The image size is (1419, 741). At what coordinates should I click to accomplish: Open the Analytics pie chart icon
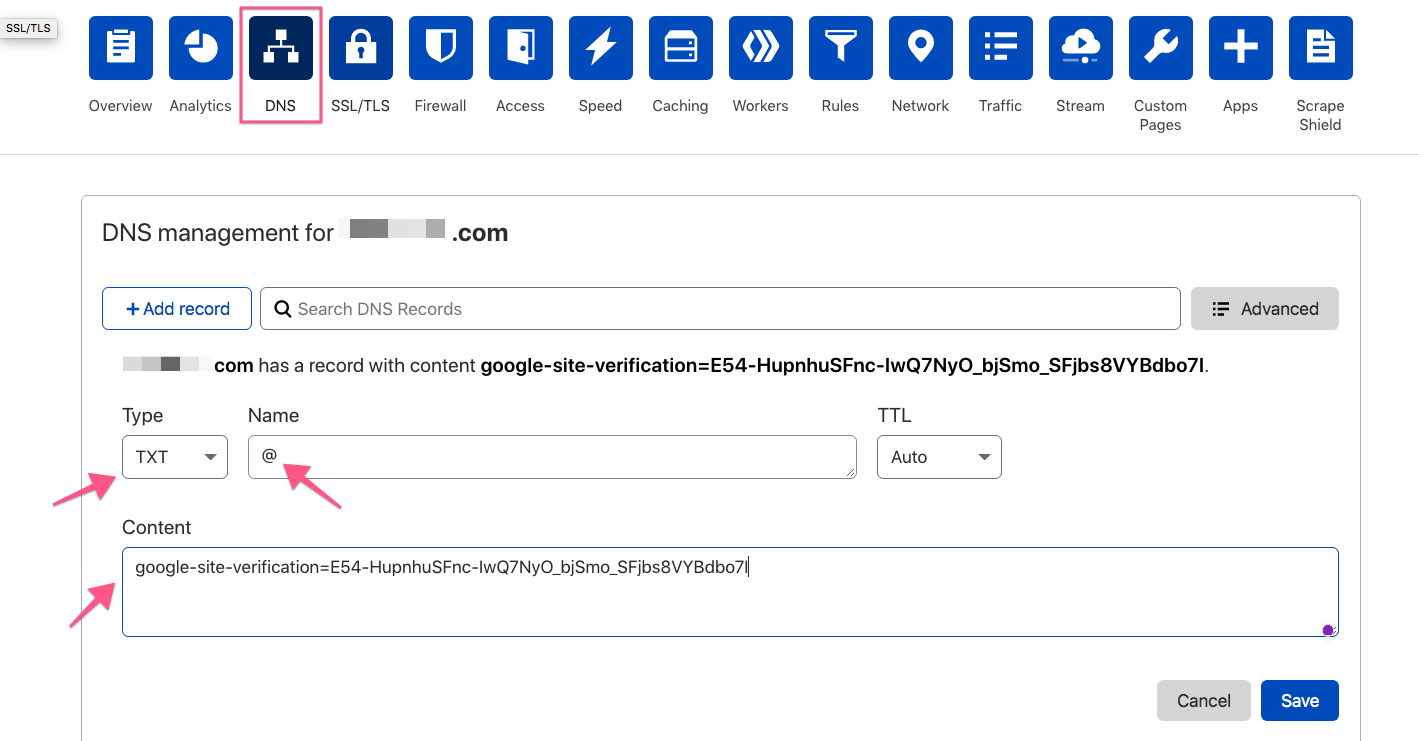pyautogui.click(x=201, y=48)
